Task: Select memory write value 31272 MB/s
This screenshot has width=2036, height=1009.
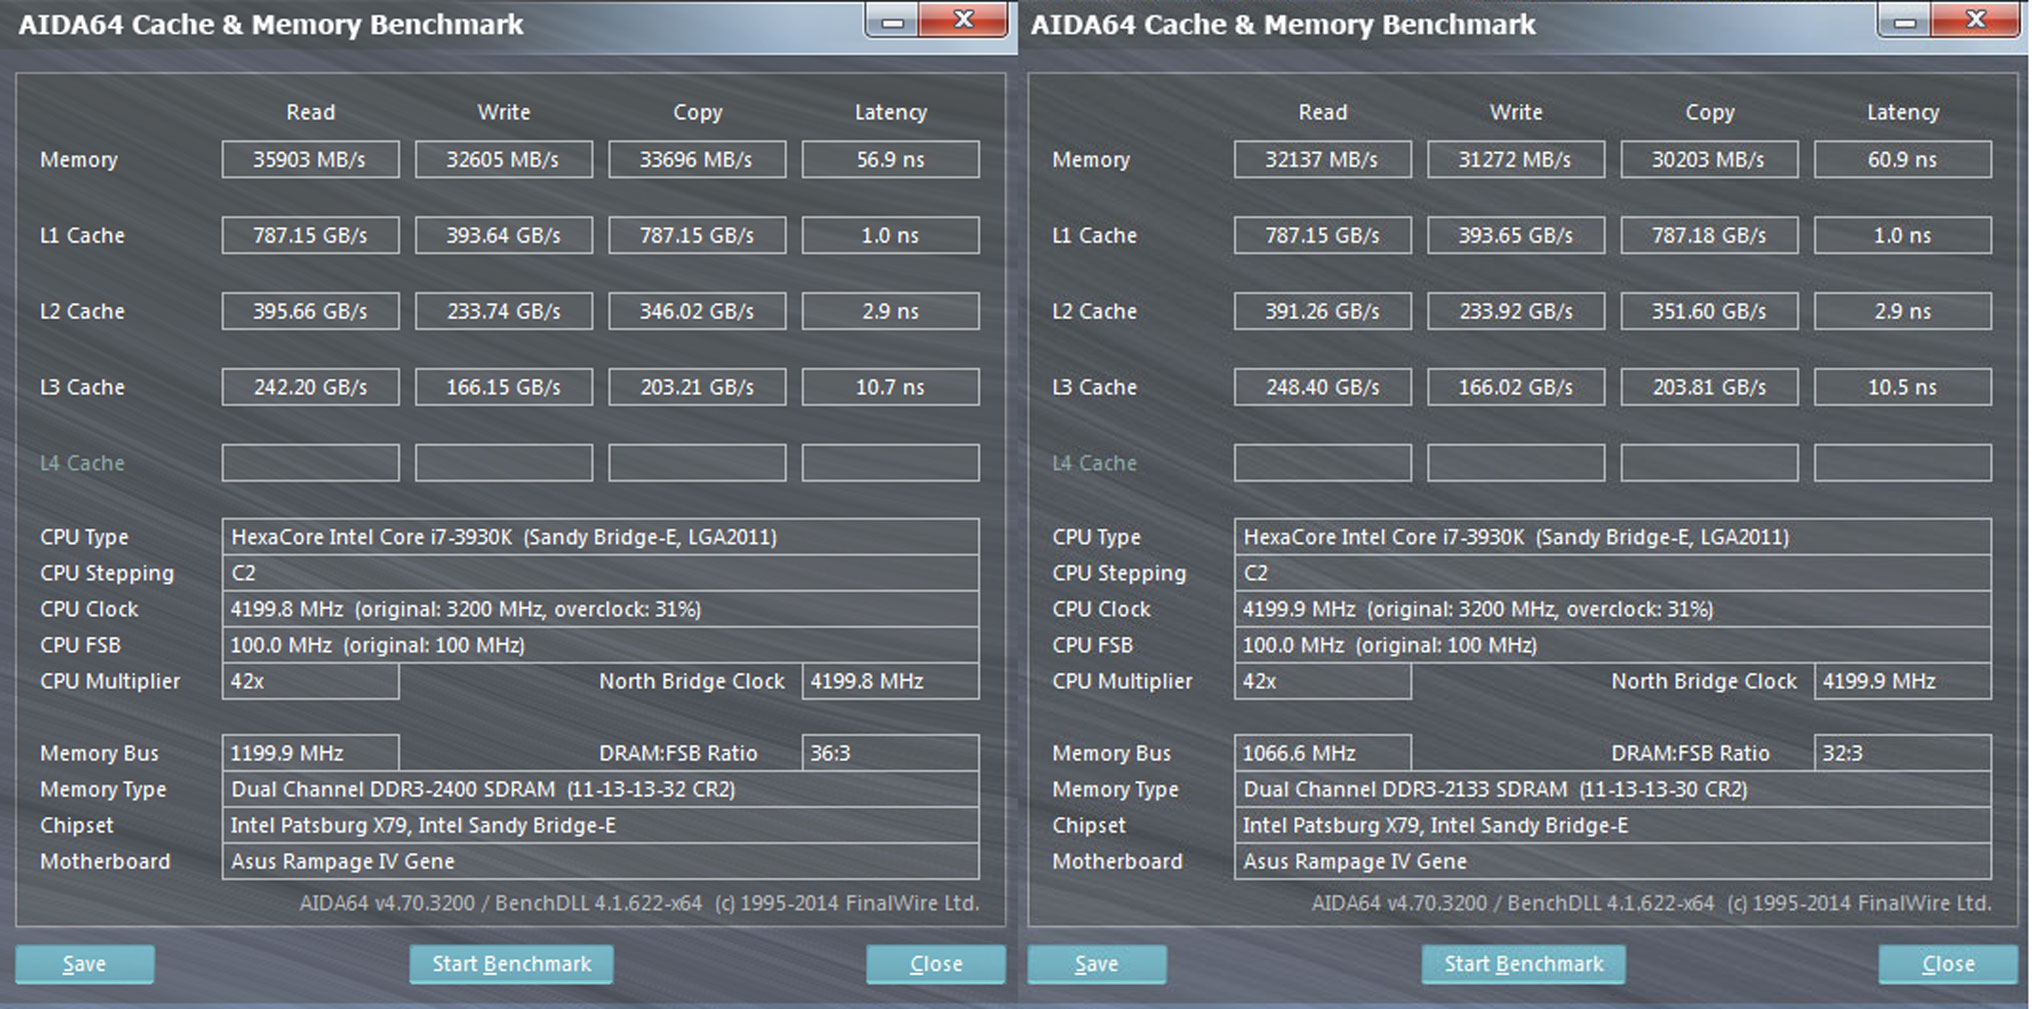Action: [1515, 159]
